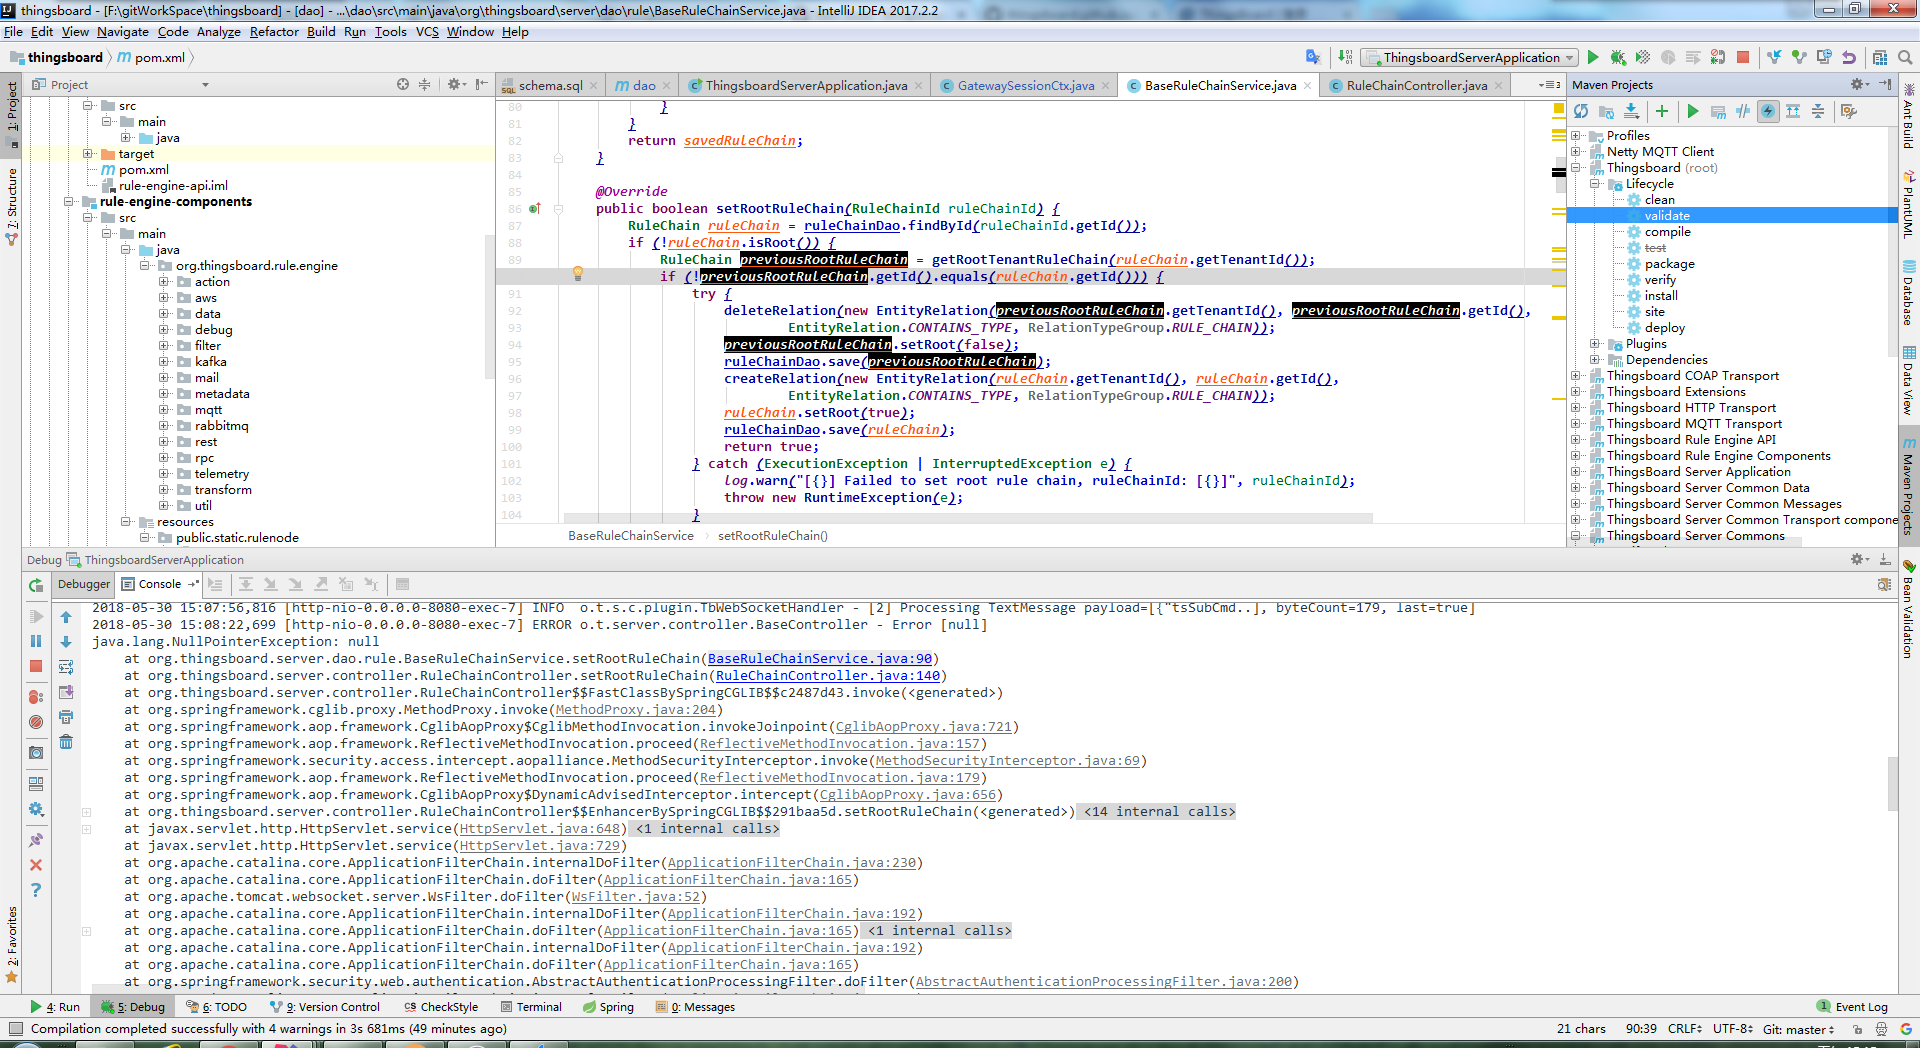The image size is (1920, 1048).
Task: Open Search Everywhere magnifier
Action: pos(1903,57)
